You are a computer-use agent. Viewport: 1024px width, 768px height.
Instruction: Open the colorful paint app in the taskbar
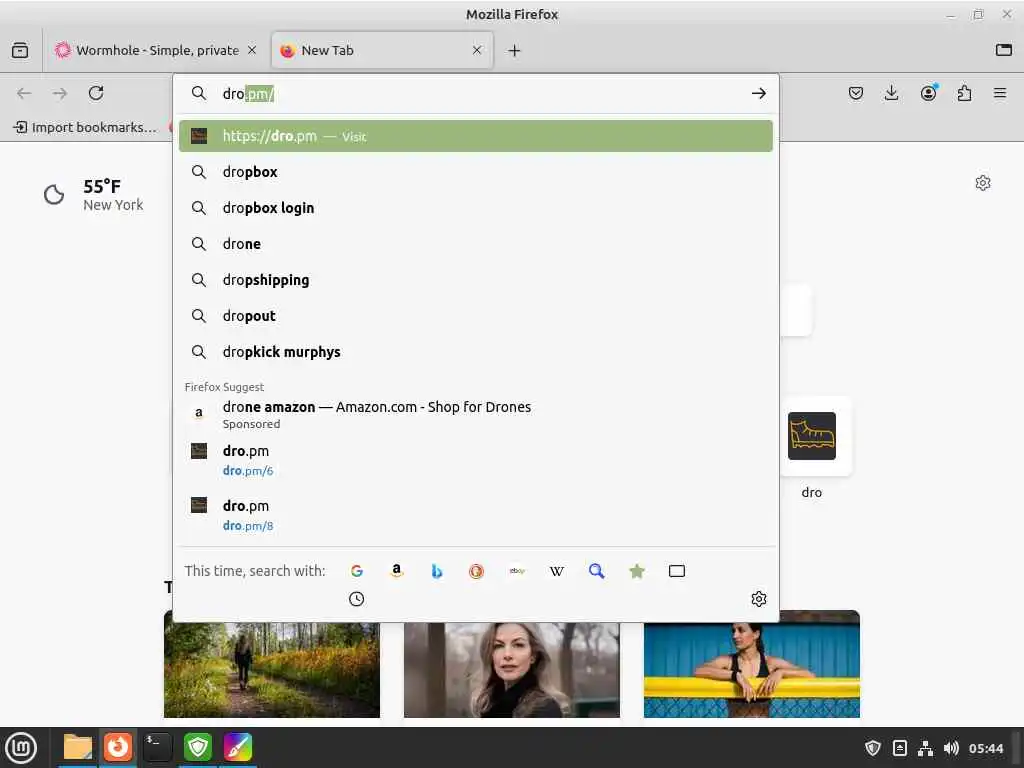click(x=238, y=748)
